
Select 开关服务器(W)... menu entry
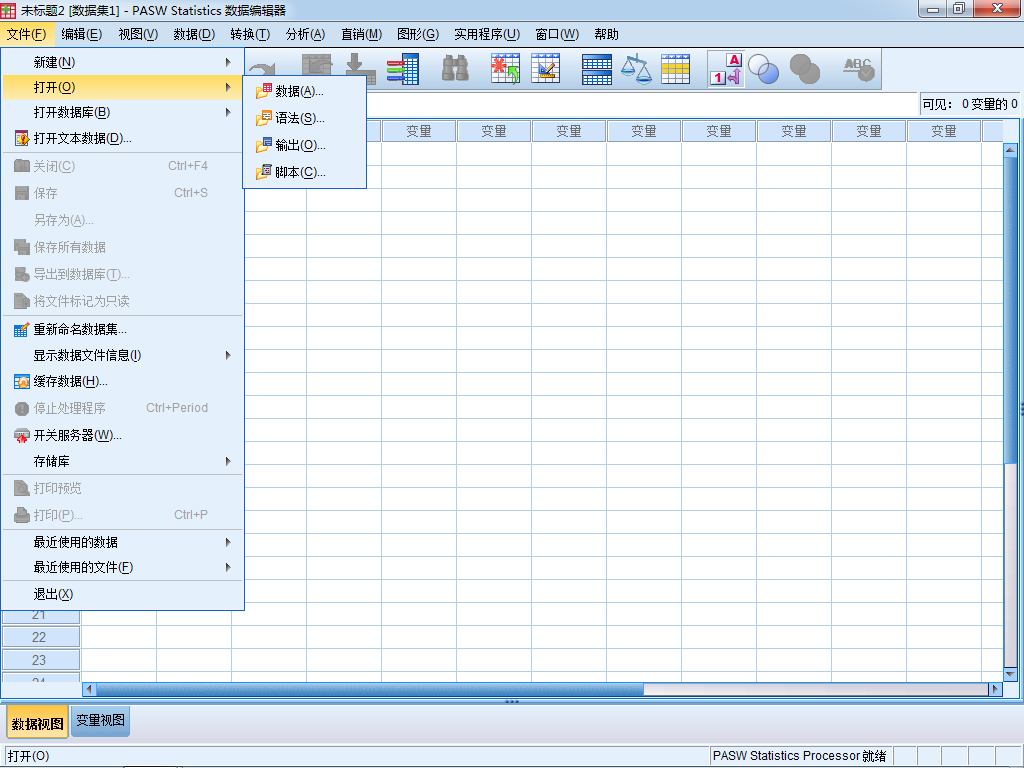tap(123, 436)
